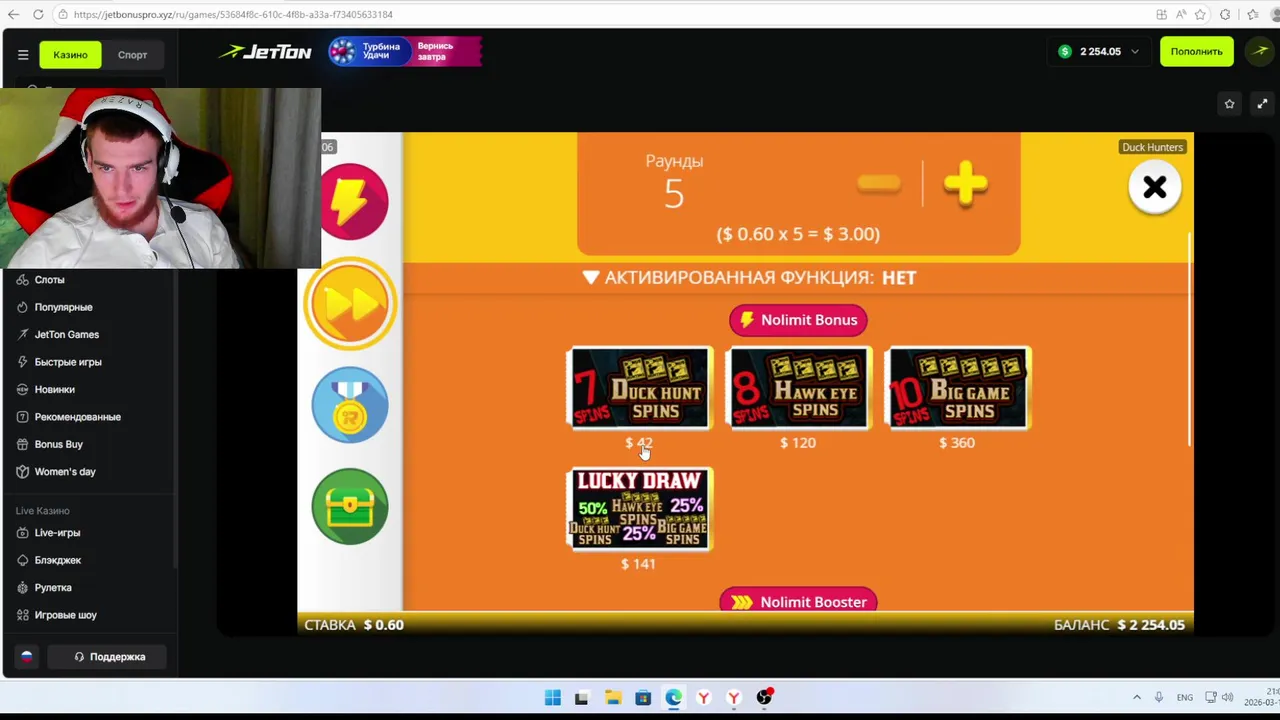The image size is (1280, 720).
Task: Open the read aloud icon
Action: pos(1180,14)
